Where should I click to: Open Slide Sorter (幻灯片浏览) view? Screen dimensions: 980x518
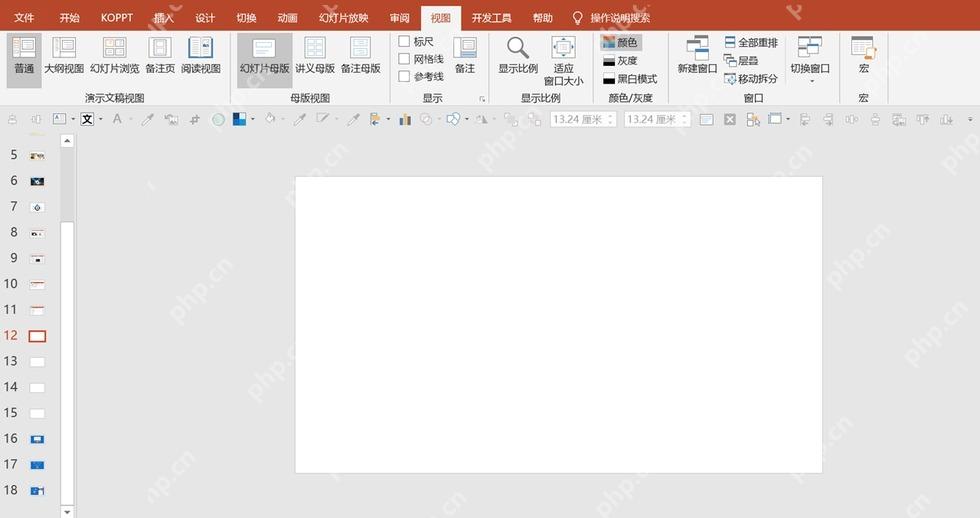[114, 55]
